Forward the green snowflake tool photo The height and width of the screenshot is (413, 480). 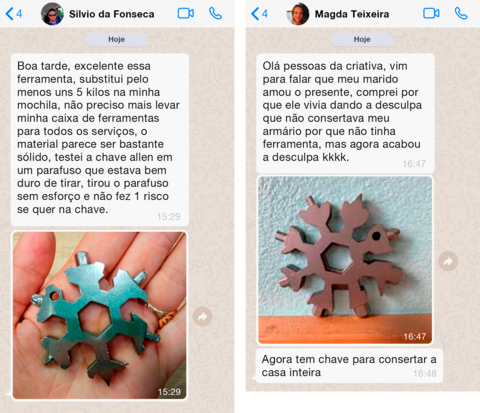202,317
